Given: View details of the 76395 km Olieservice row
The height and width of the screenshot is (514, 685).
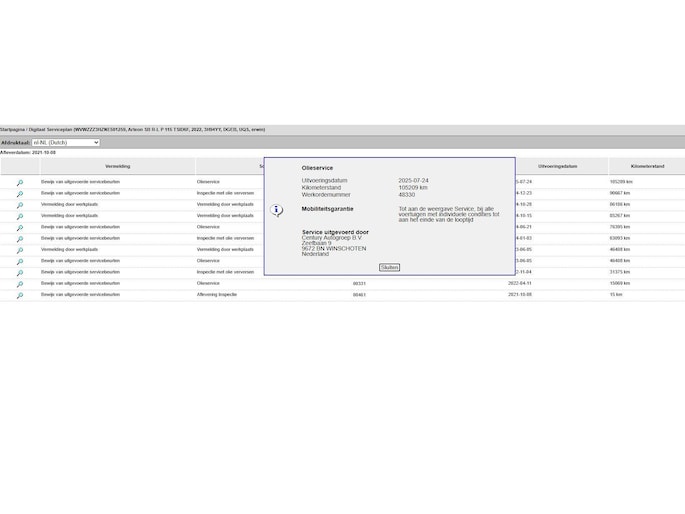Looking at the screenshot, I should [19, 227].
